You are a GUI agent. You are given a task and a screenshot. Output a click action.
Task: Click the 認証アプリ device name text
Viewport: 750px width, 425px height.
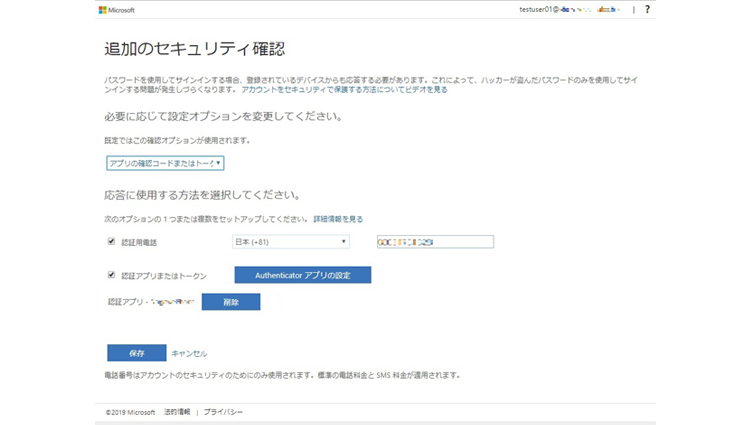pos(151,302)
